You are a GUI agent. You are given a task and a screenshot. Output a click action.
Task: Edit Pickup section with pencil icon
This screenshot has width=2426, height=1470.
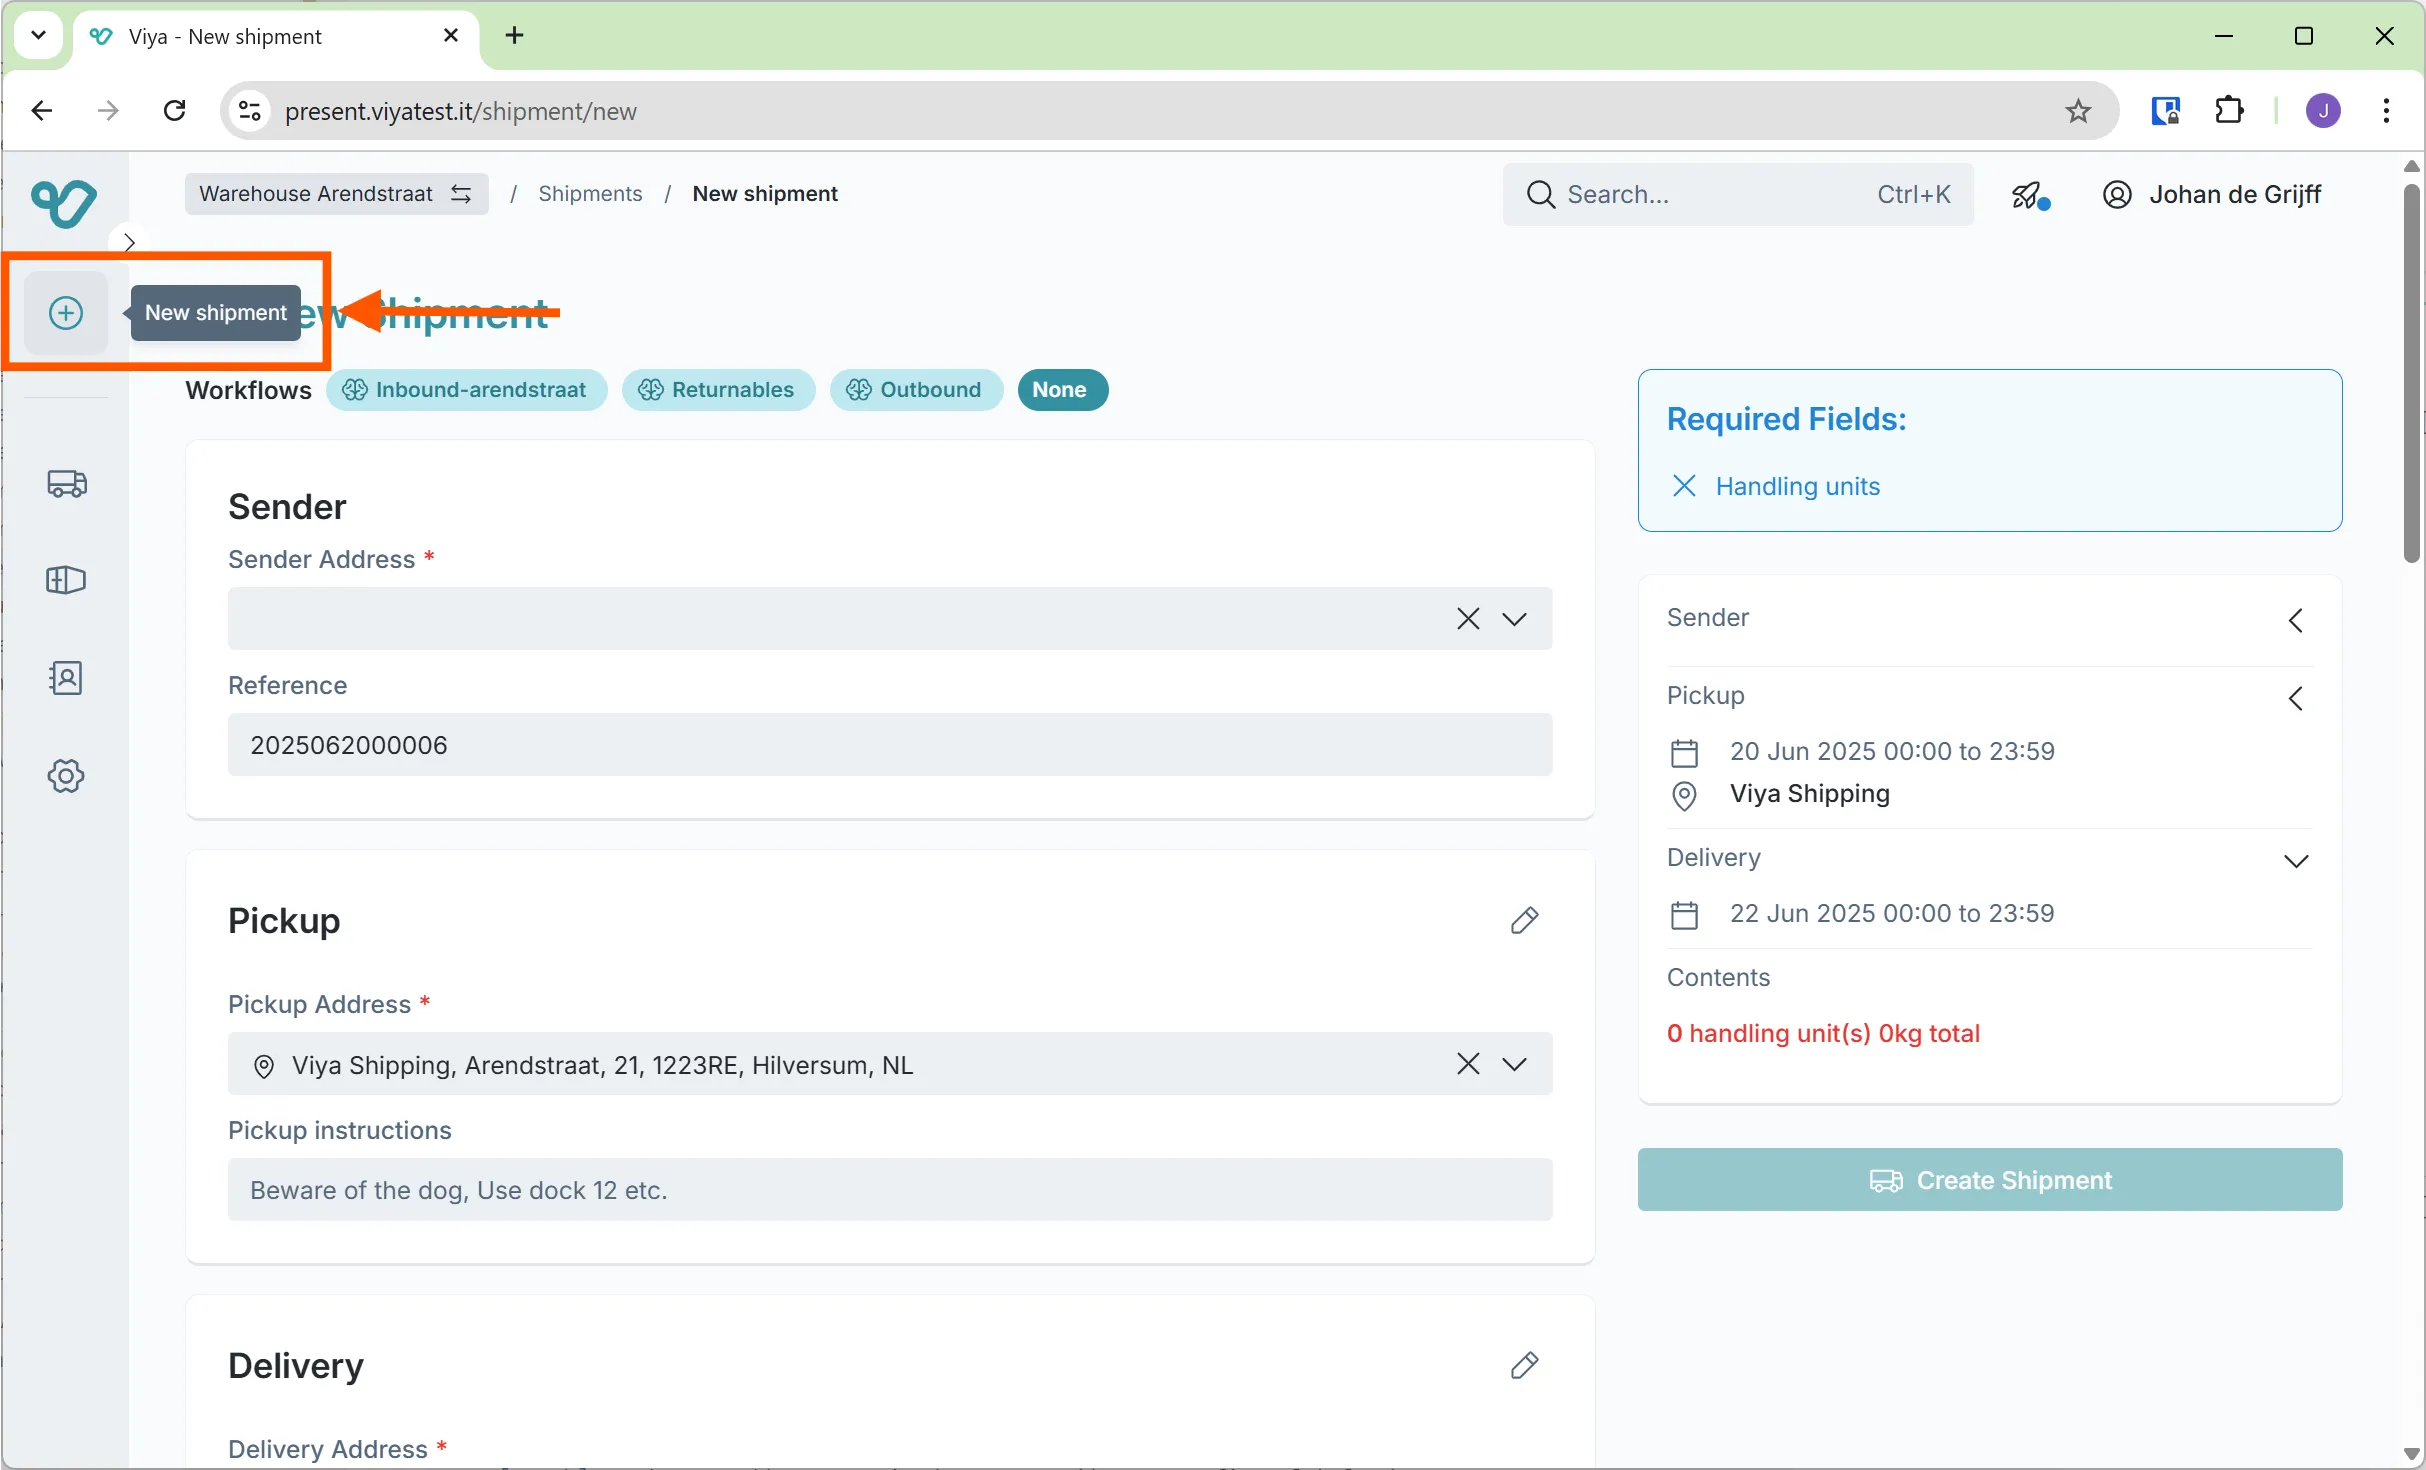(1523, 920)
